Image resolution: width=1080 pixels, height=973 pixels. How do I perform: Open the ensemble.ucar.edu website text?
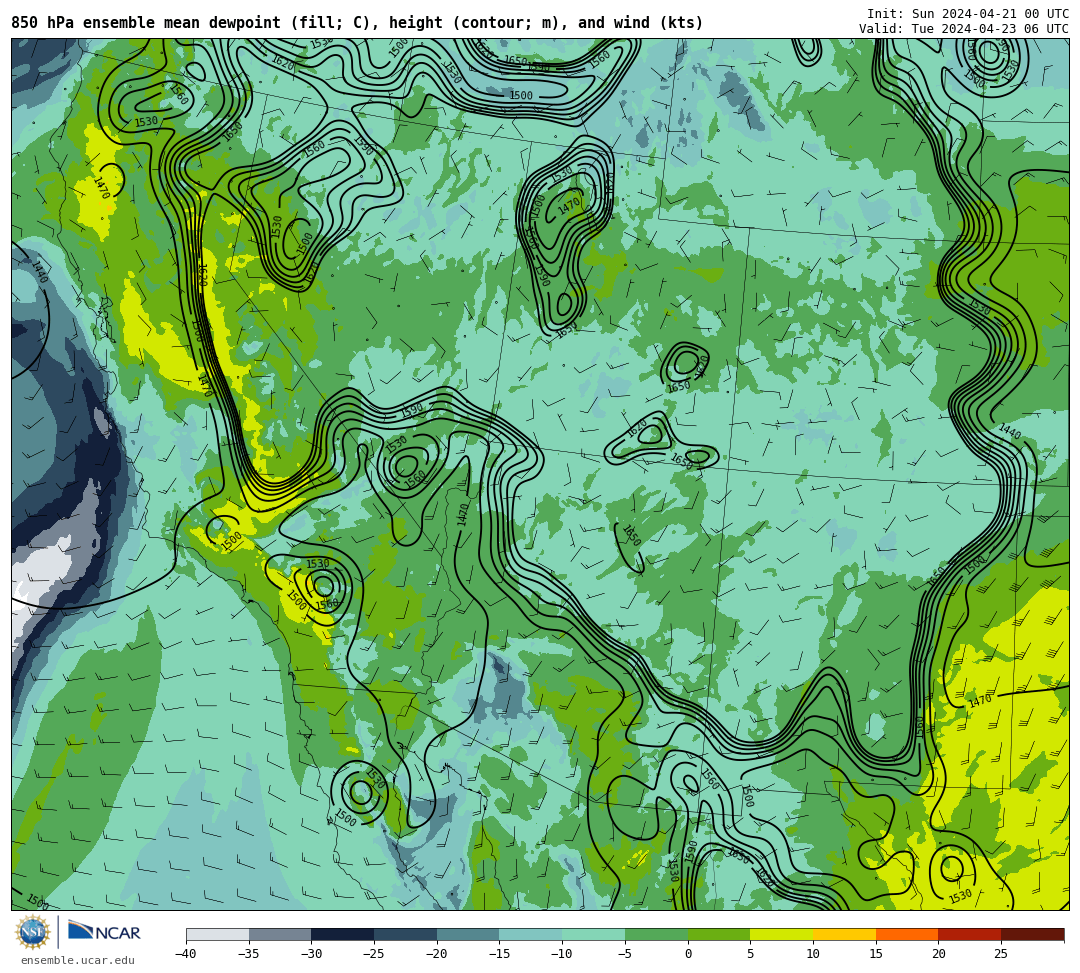[78, 960]
